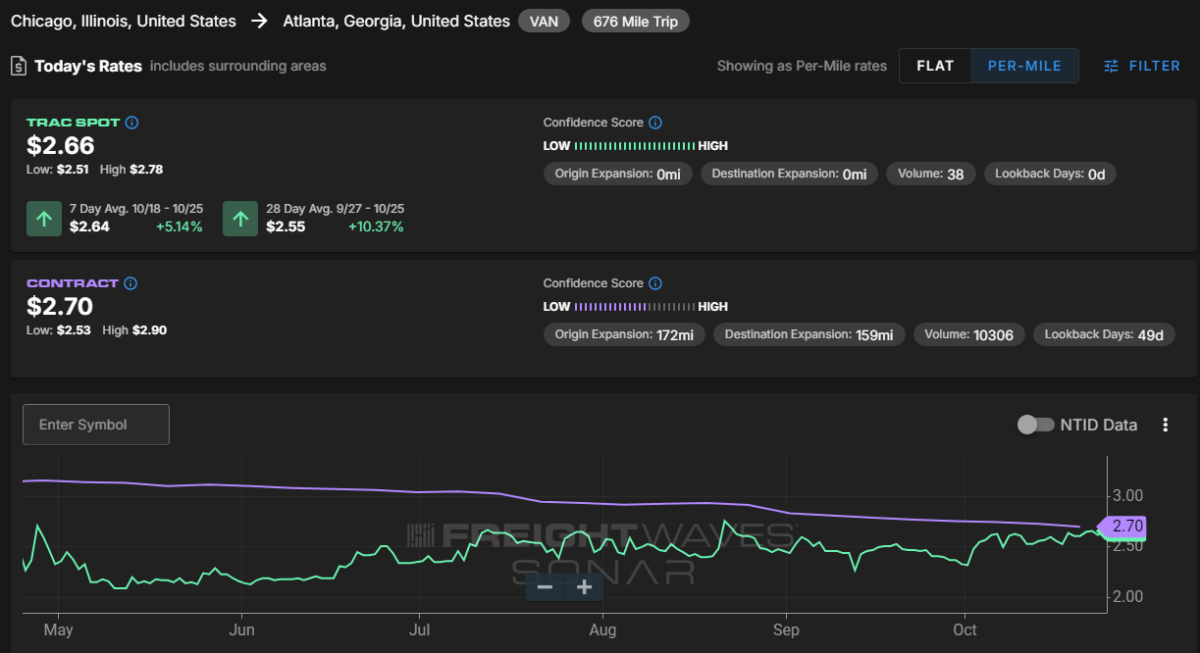Open the chart three-dot options menu
The width and height of the screenshot is (1200, 653).
click(x=1165, y=425)
